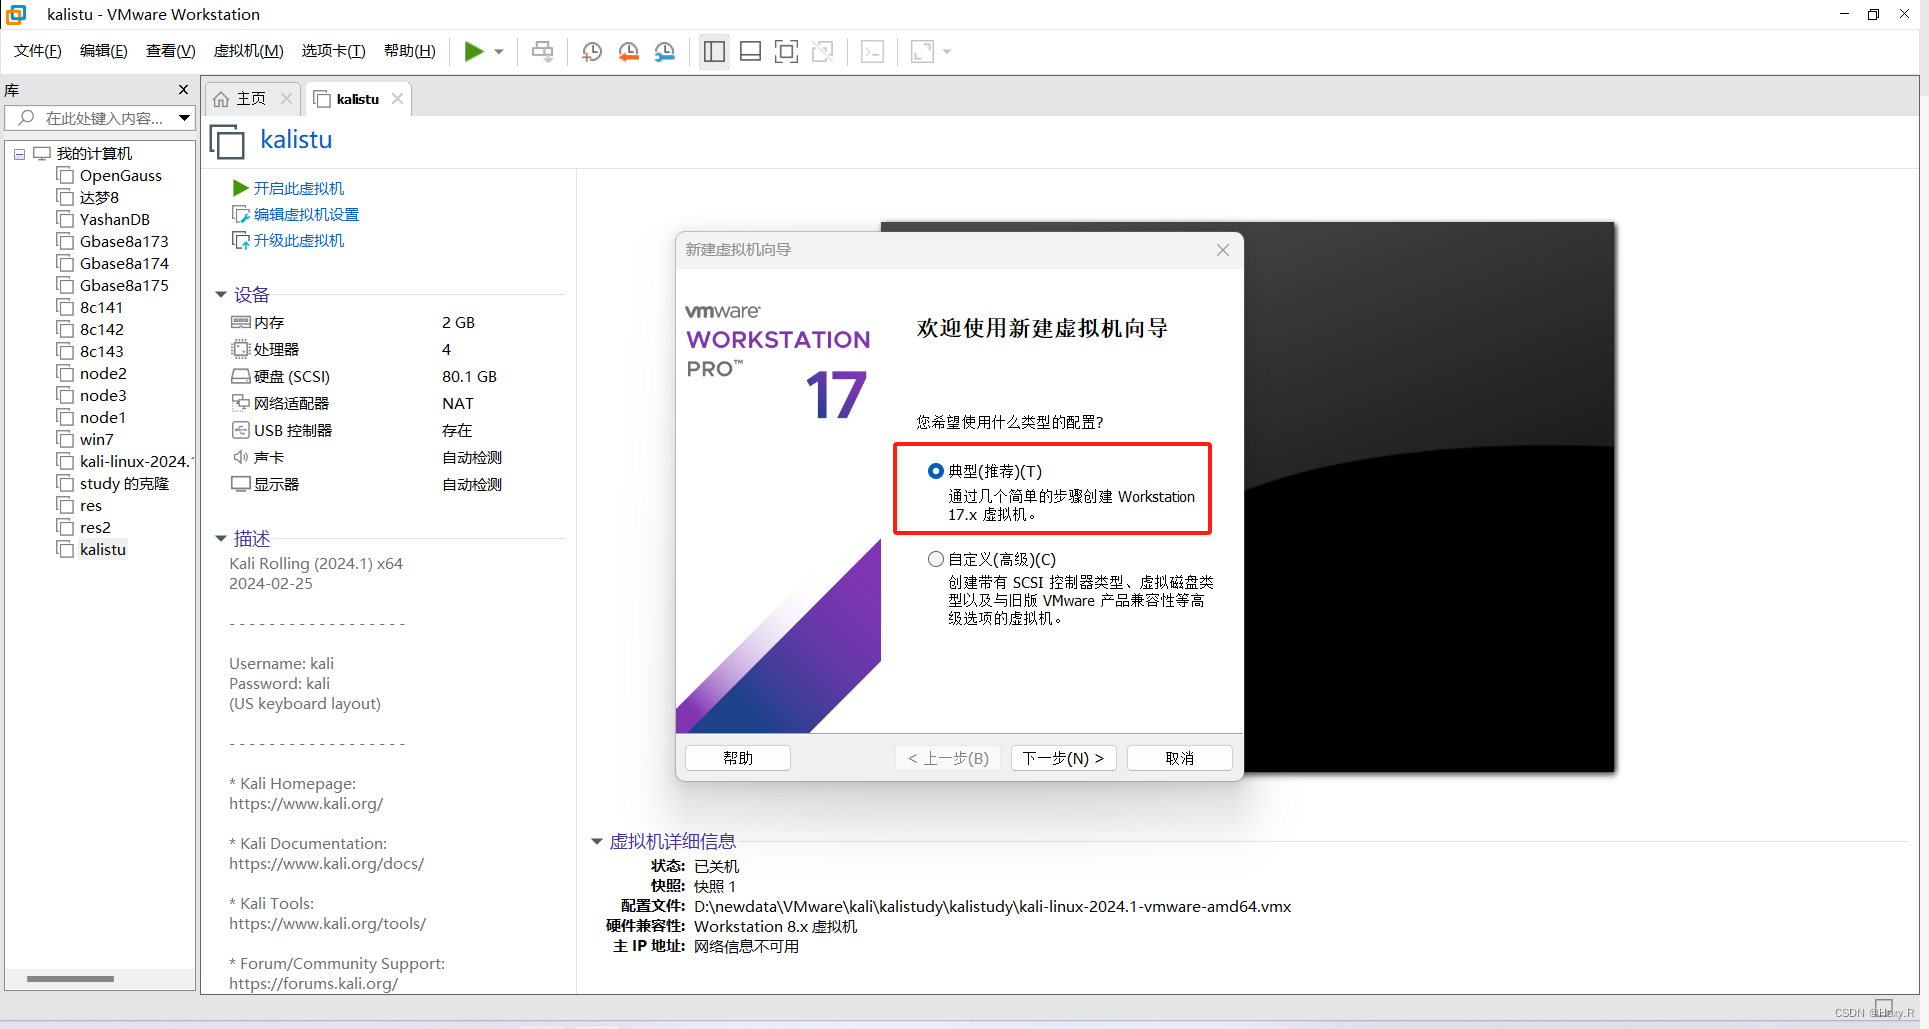
Task: Close the 新建虚拟机向导 dialog
Action: (x=1222, y=250)
